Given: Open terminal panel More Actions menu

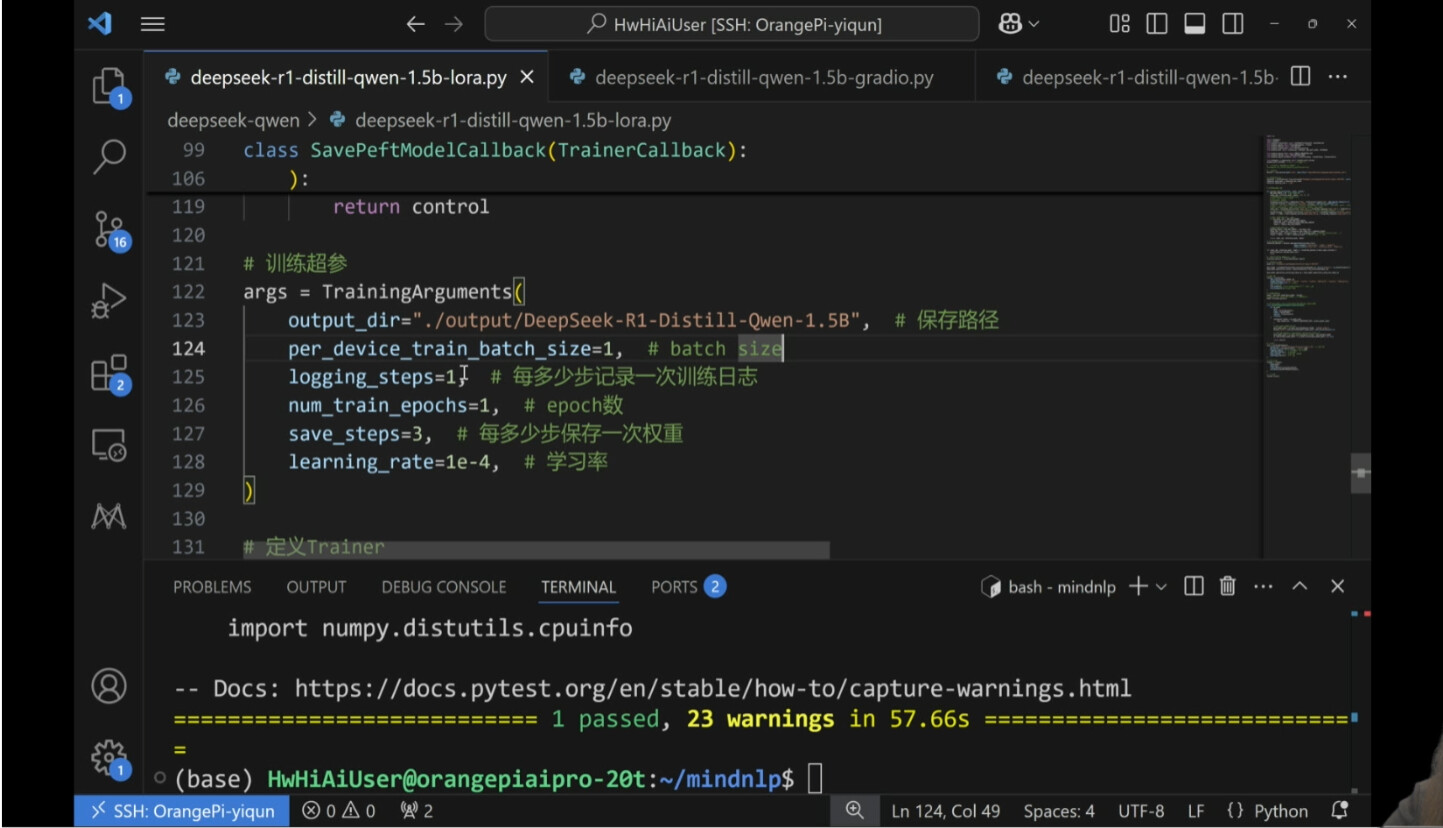Looking at the screenshot, I should [x=1263, y=587].
